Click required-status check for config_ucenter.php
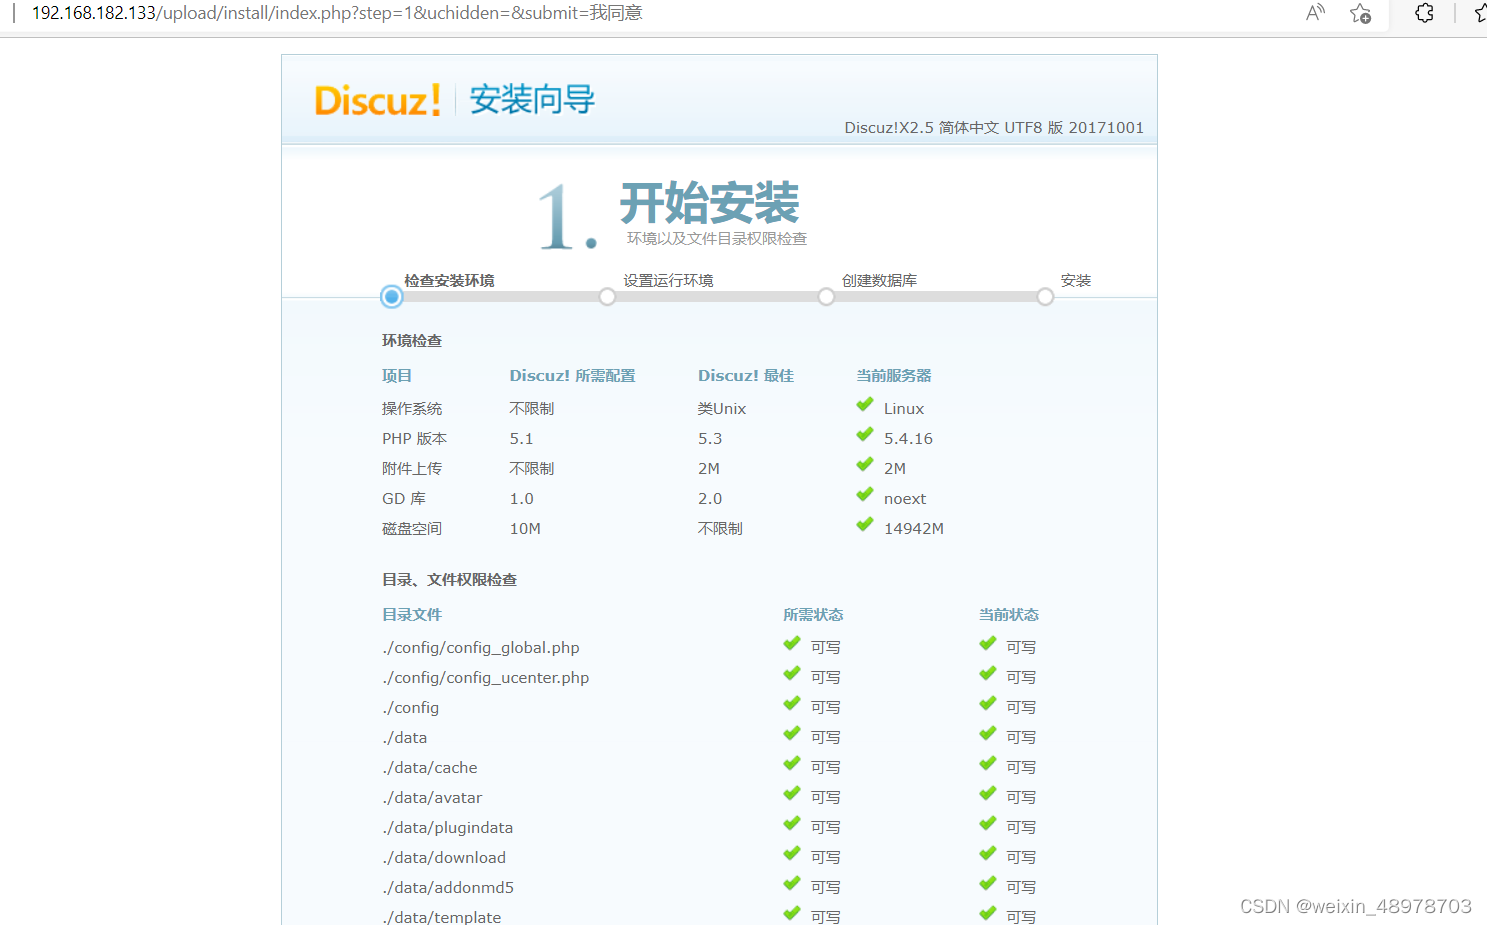This screenshot has width=1487, height=925. point(792,674)
